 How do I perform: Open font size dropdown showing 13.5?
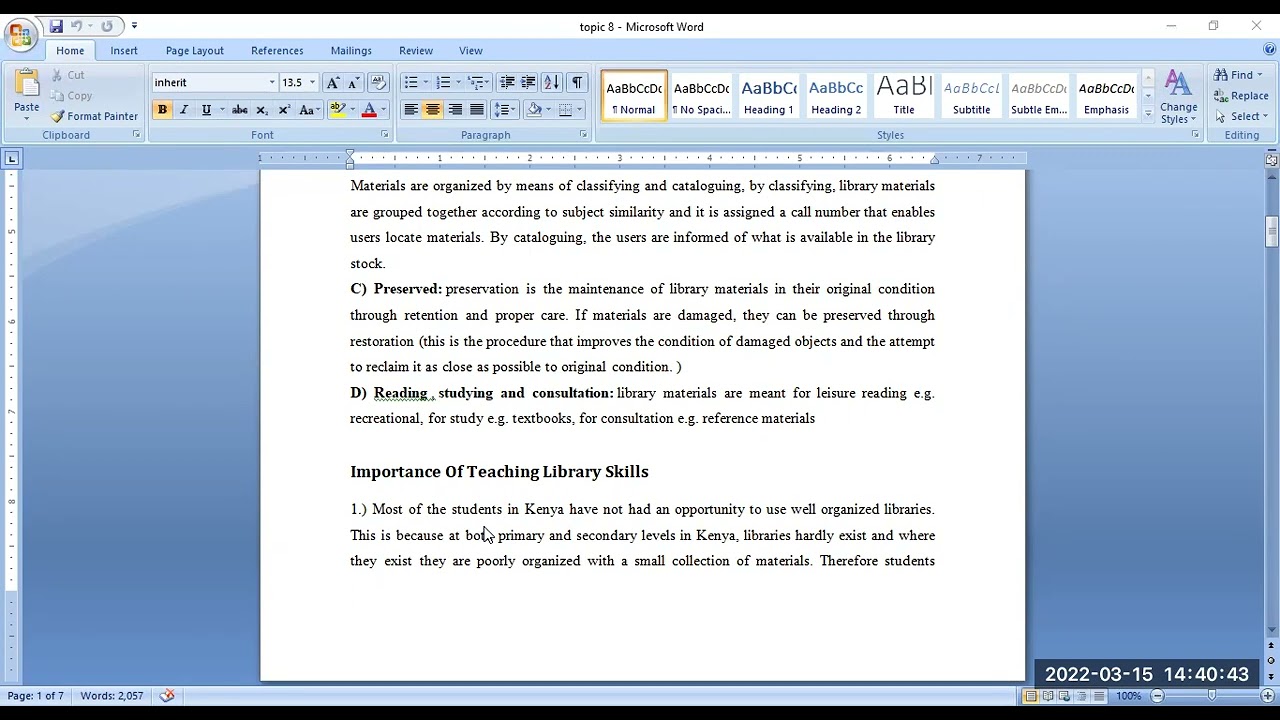pos(312,83)
